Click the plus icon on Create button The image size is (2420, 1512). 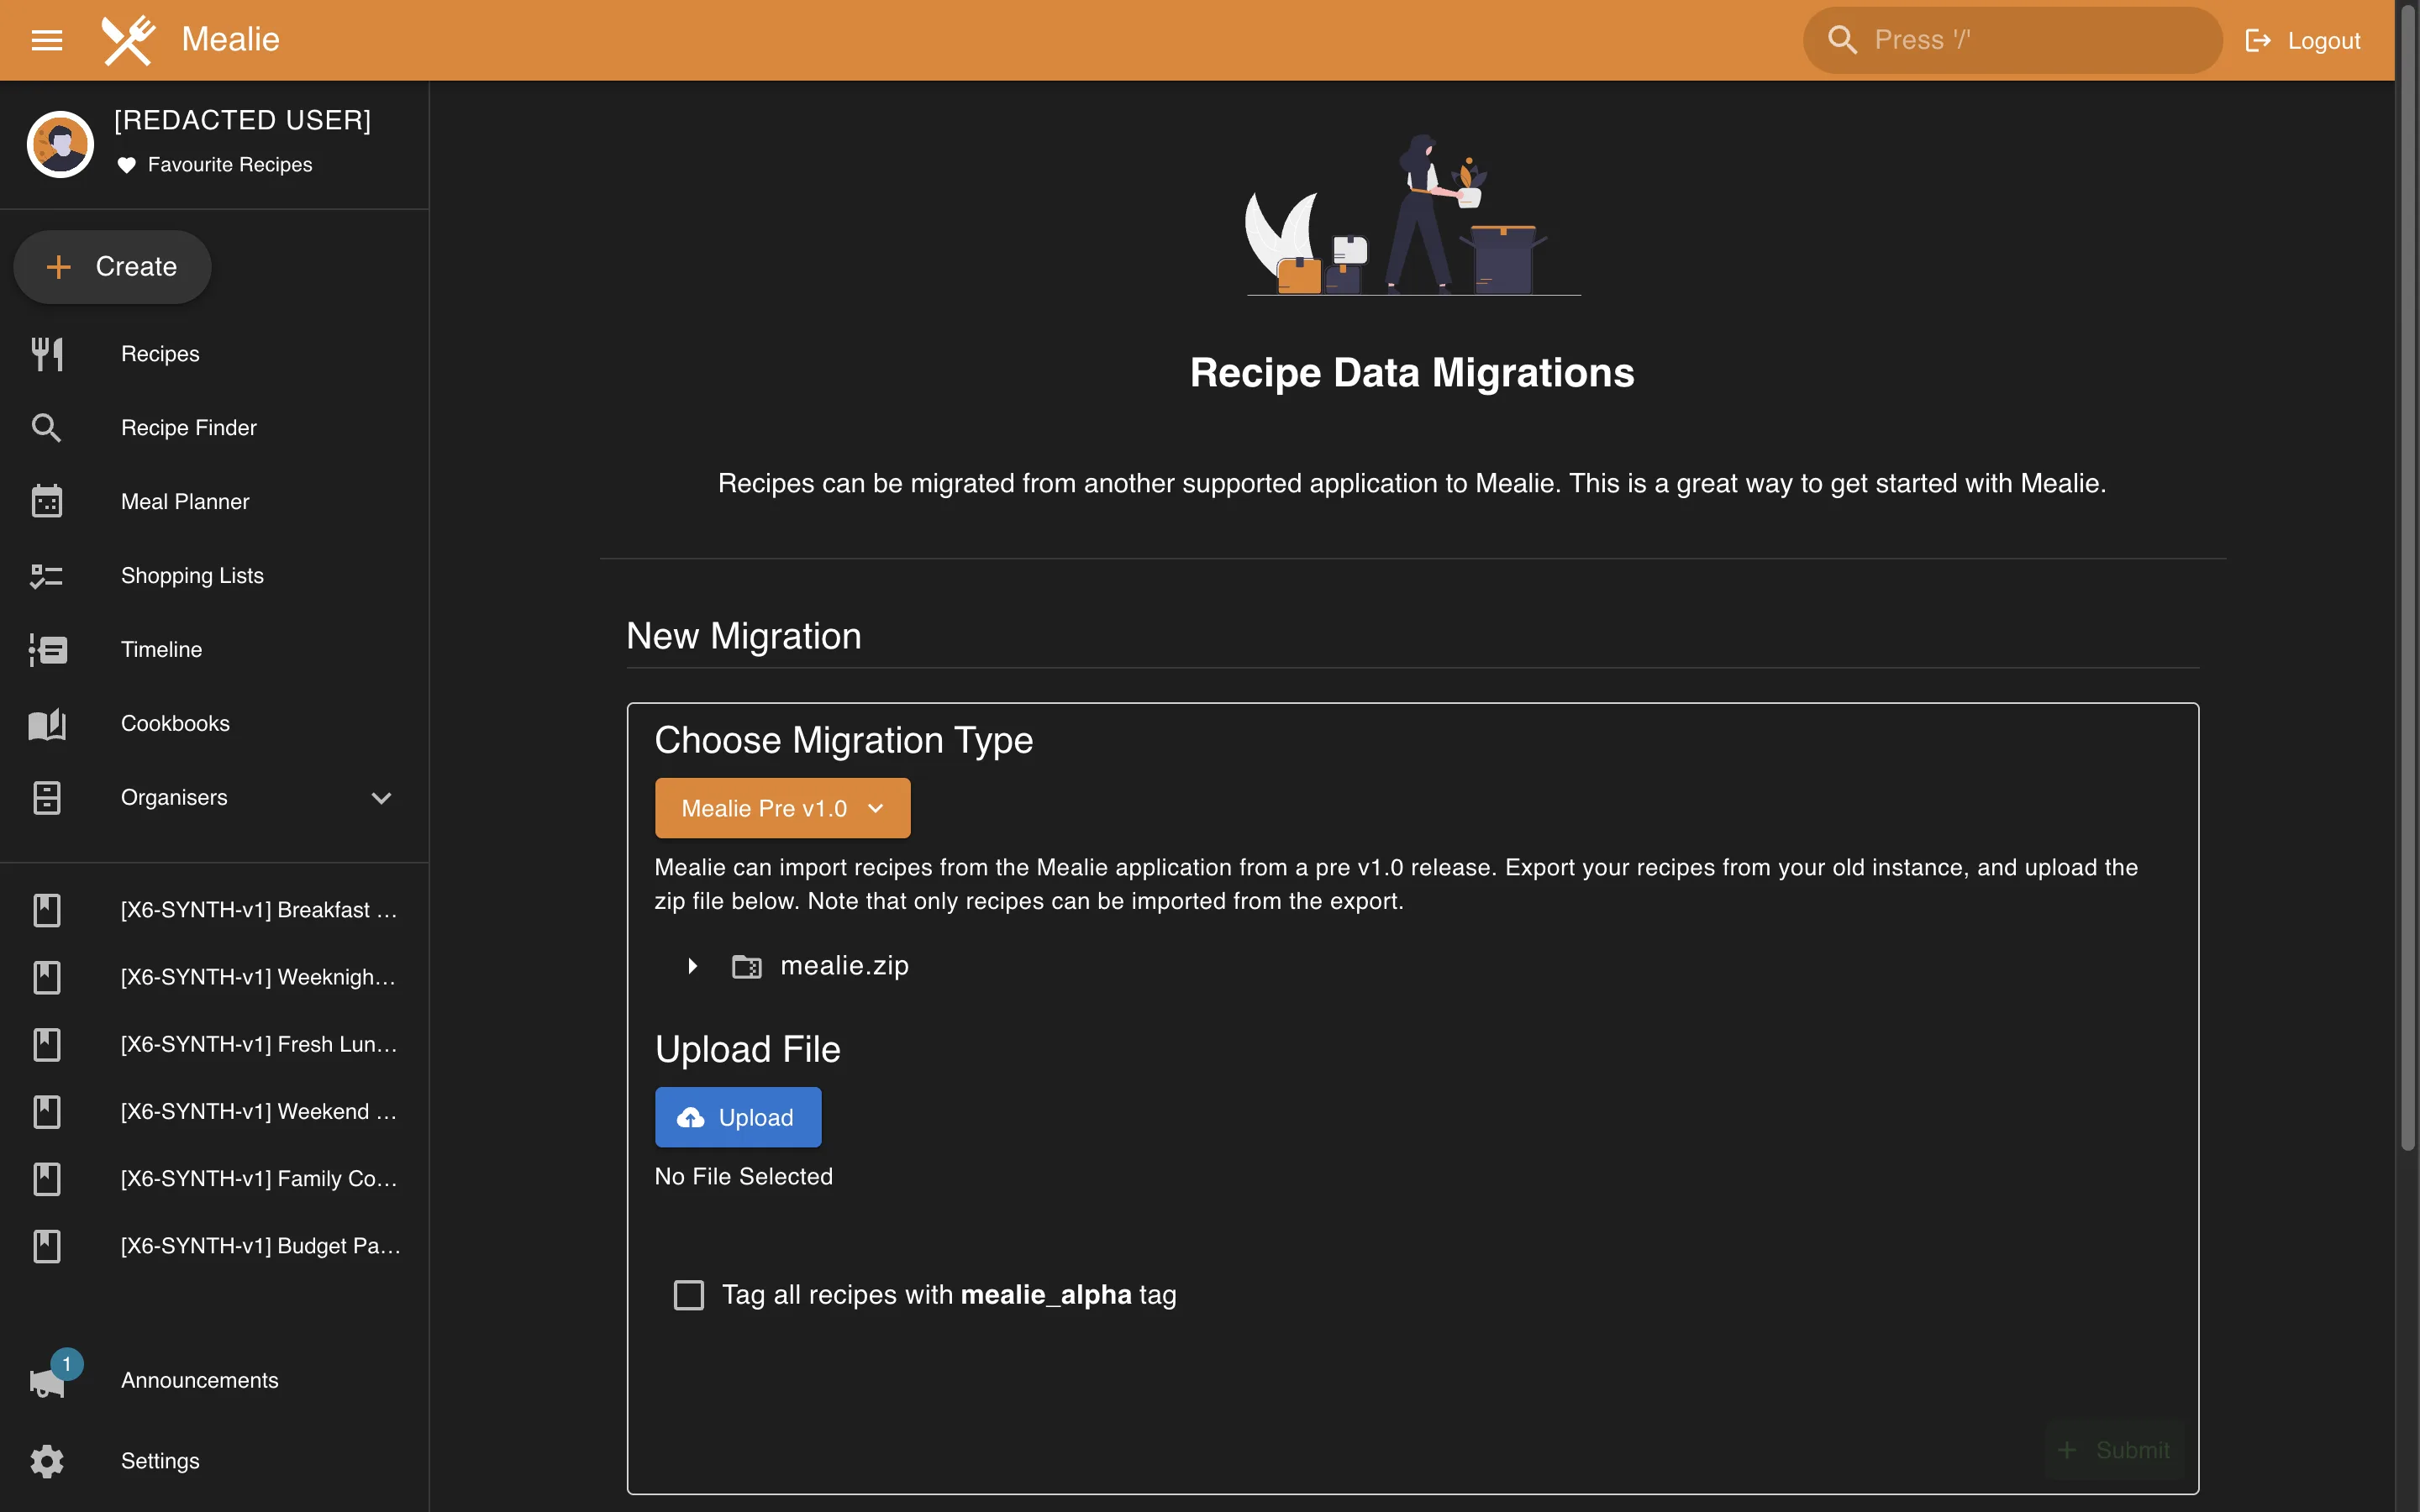pyautogui.click(x=59, y=267)
